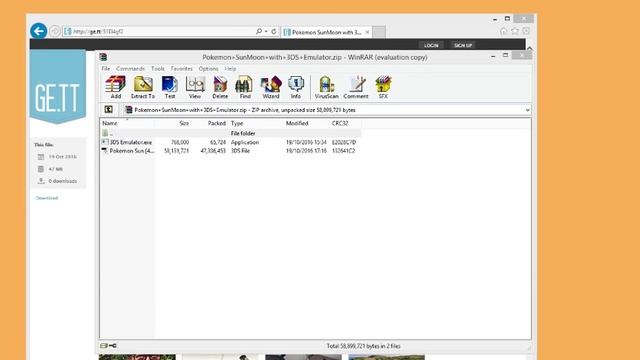Open the File menu
This screenshot has height=360, width=640.
coord(106,69)
